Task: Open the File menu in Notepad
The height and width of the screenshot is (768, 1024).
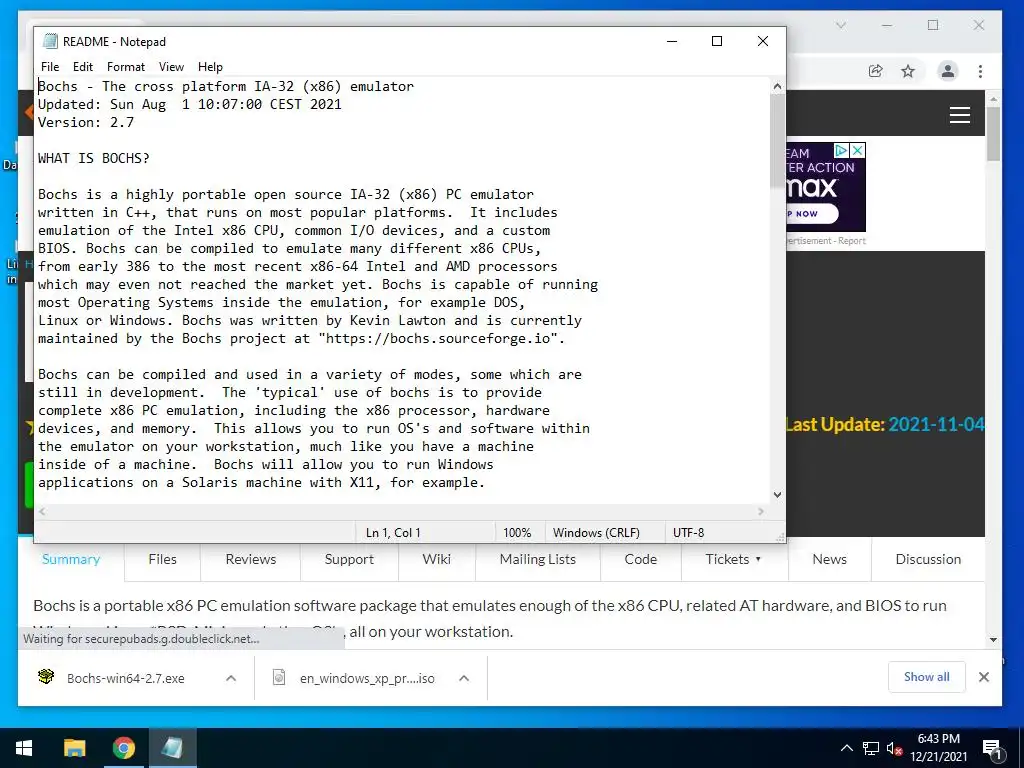Action: pyautogui.click(x=50, y=67)
